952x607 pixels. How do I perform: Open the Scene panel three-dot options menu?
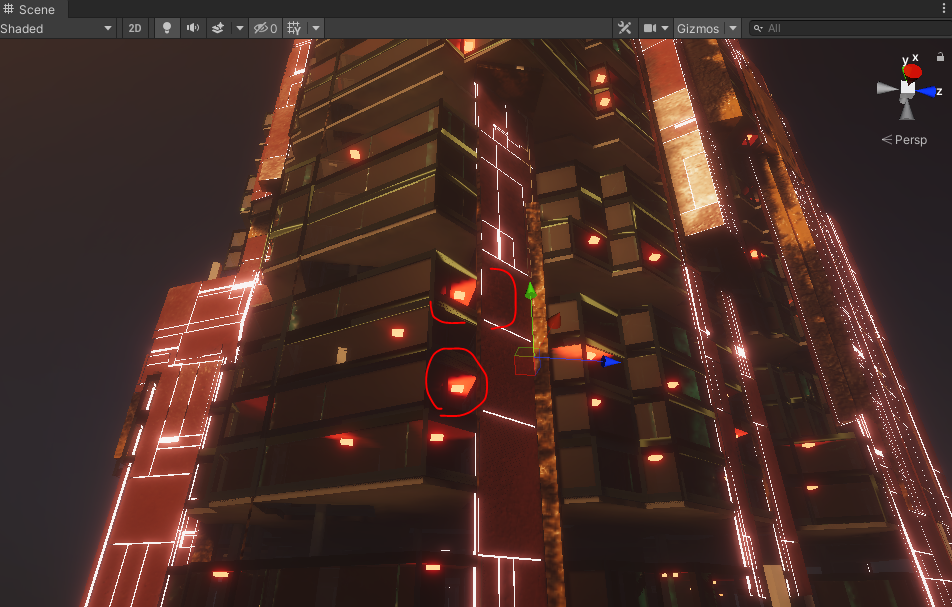click(x=943, y=9)
